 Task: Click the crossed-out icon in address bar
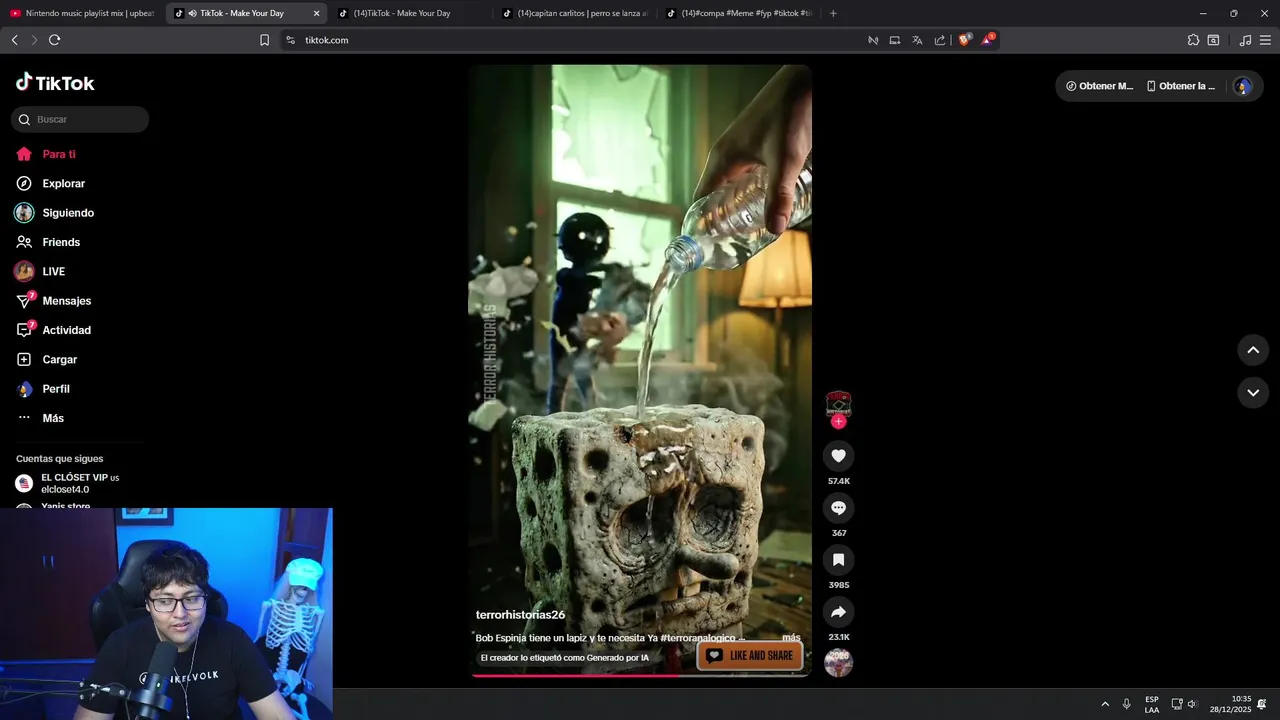click(873, 40)
